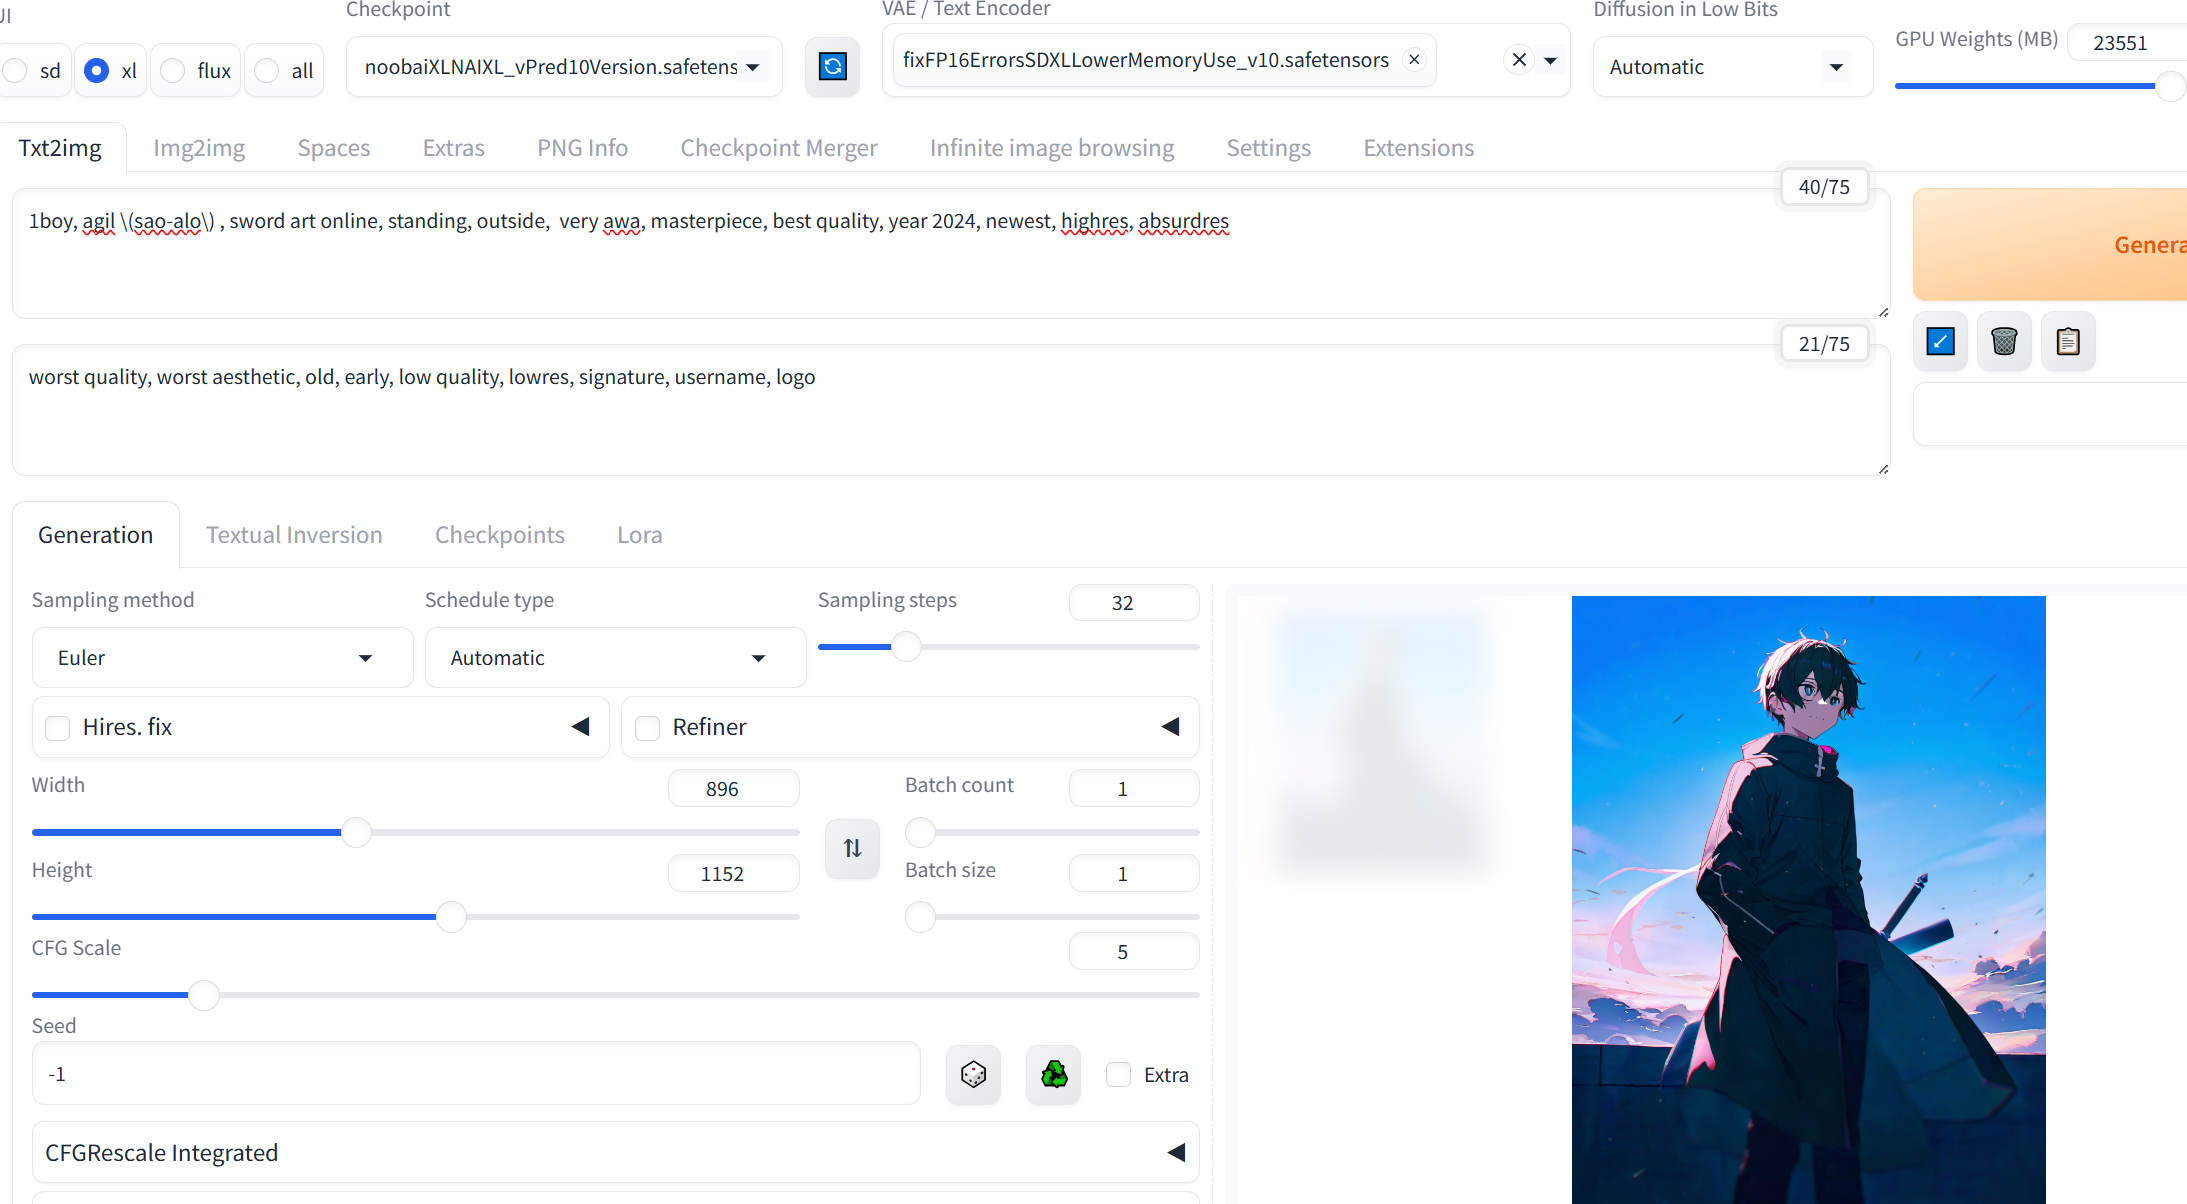Click the CFG Scale number field

click(1134, 952)
